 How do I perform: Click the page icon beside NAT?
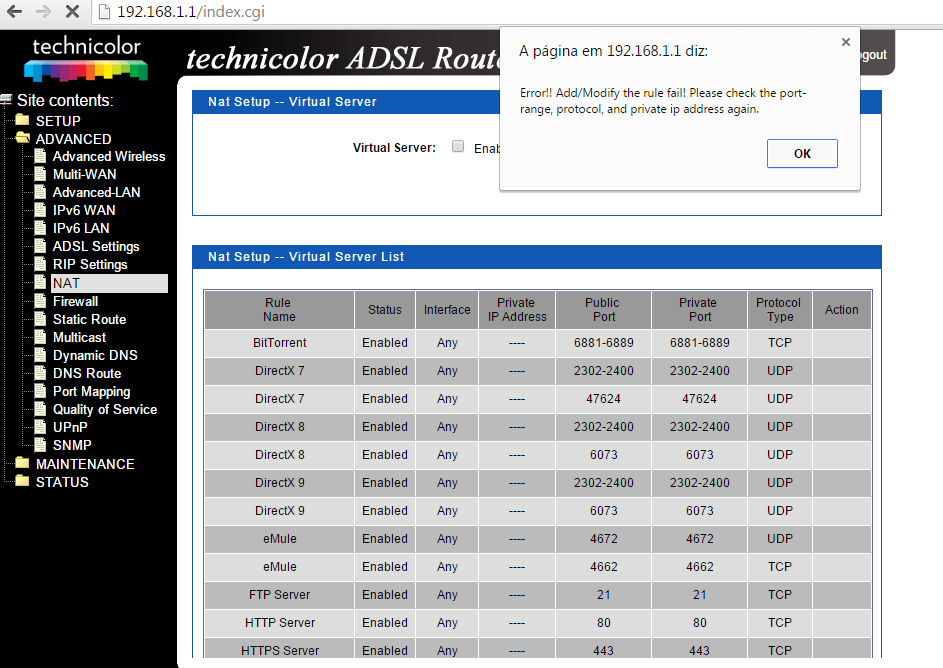click(40, 283)
